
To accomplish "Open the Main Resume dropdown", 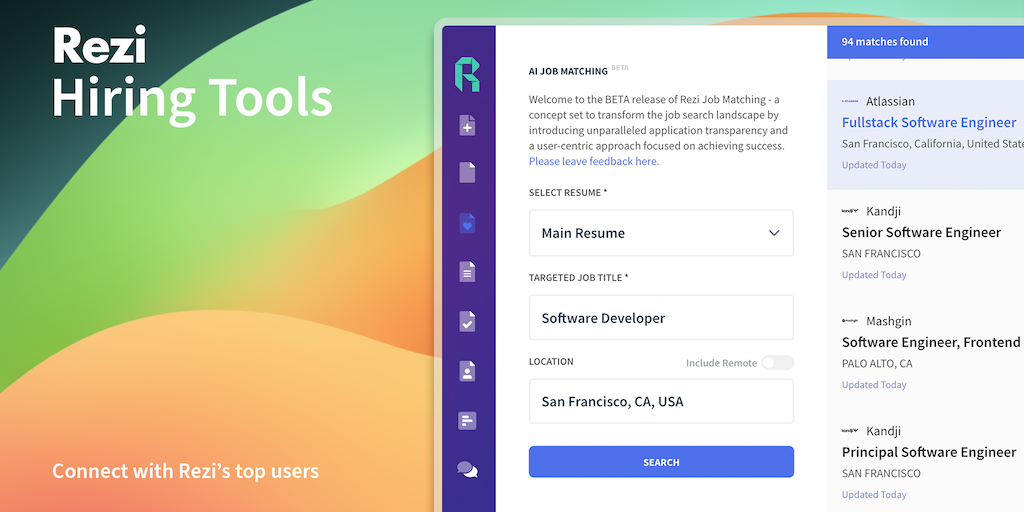I will pos(661,233).
